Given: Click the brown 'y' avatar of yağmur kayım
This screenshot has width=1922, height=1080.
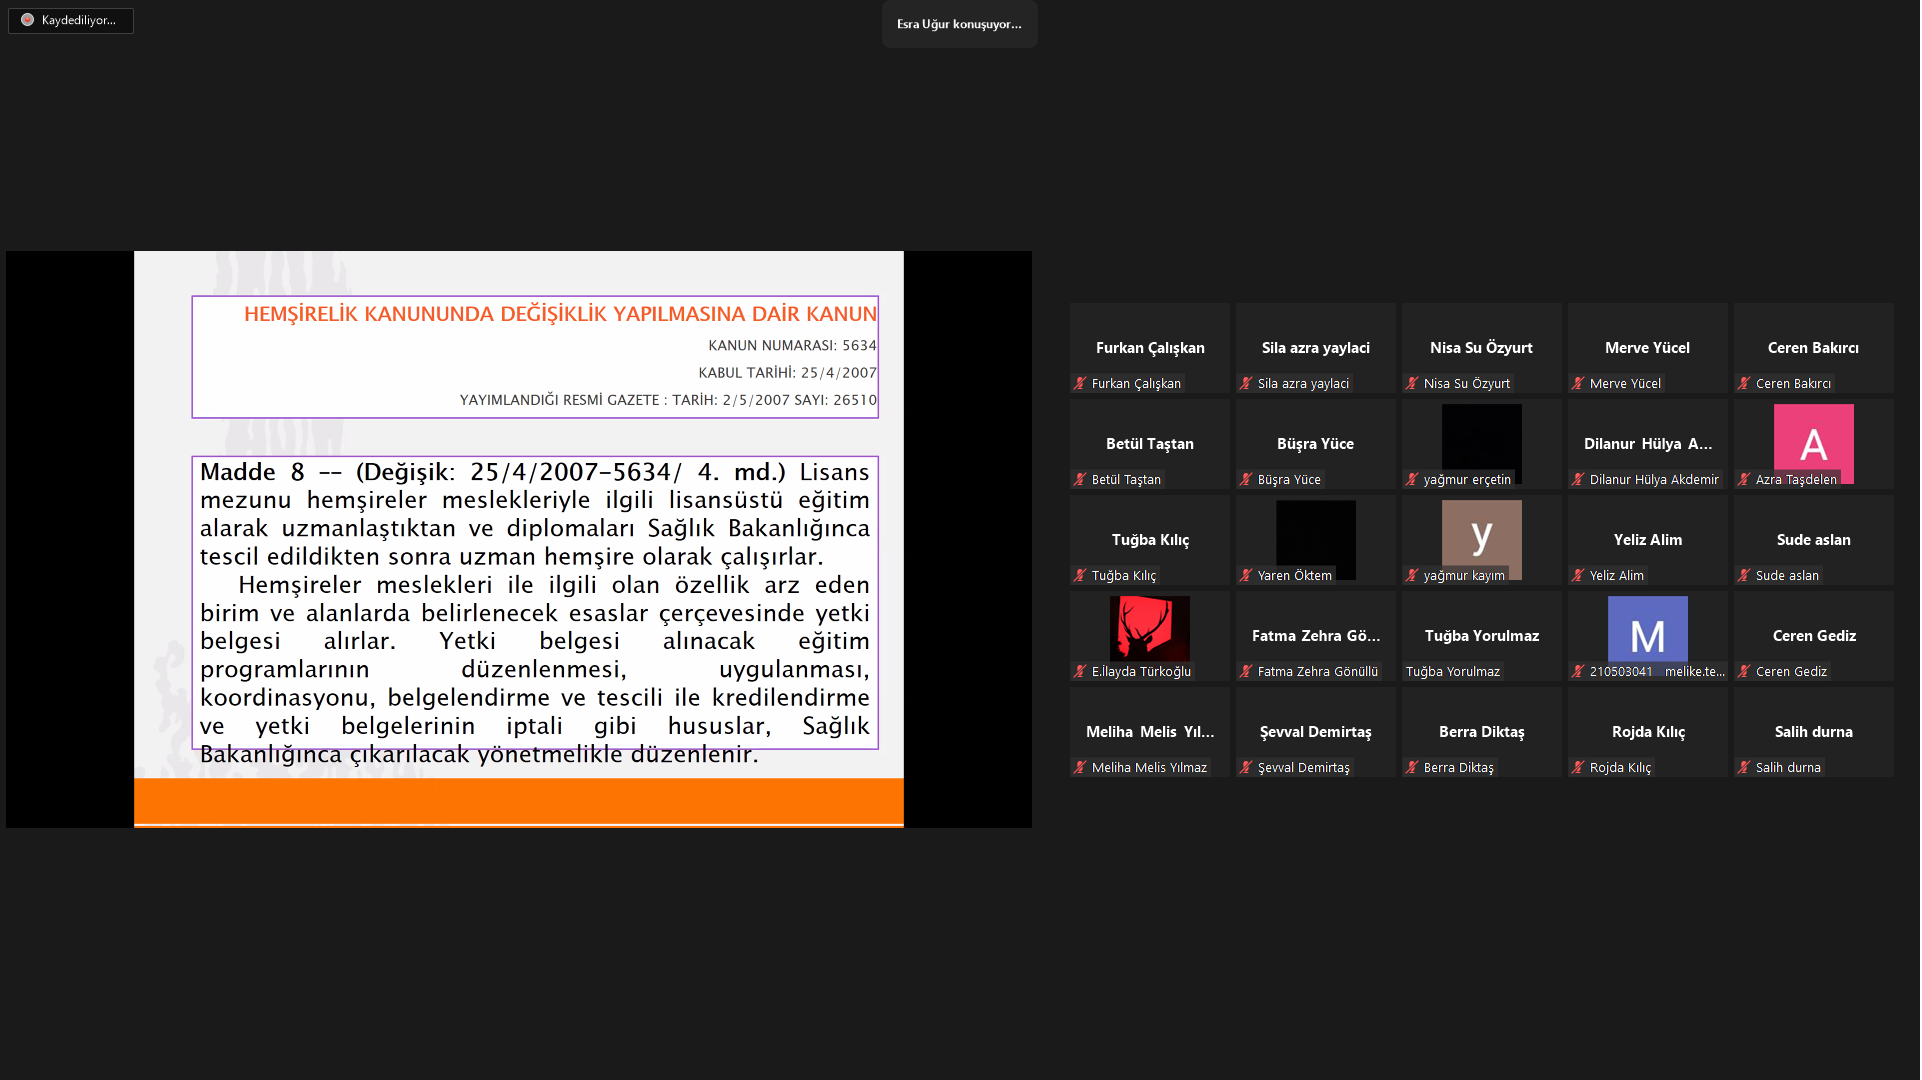Looking at the screenshot, I should (1481, 536).
